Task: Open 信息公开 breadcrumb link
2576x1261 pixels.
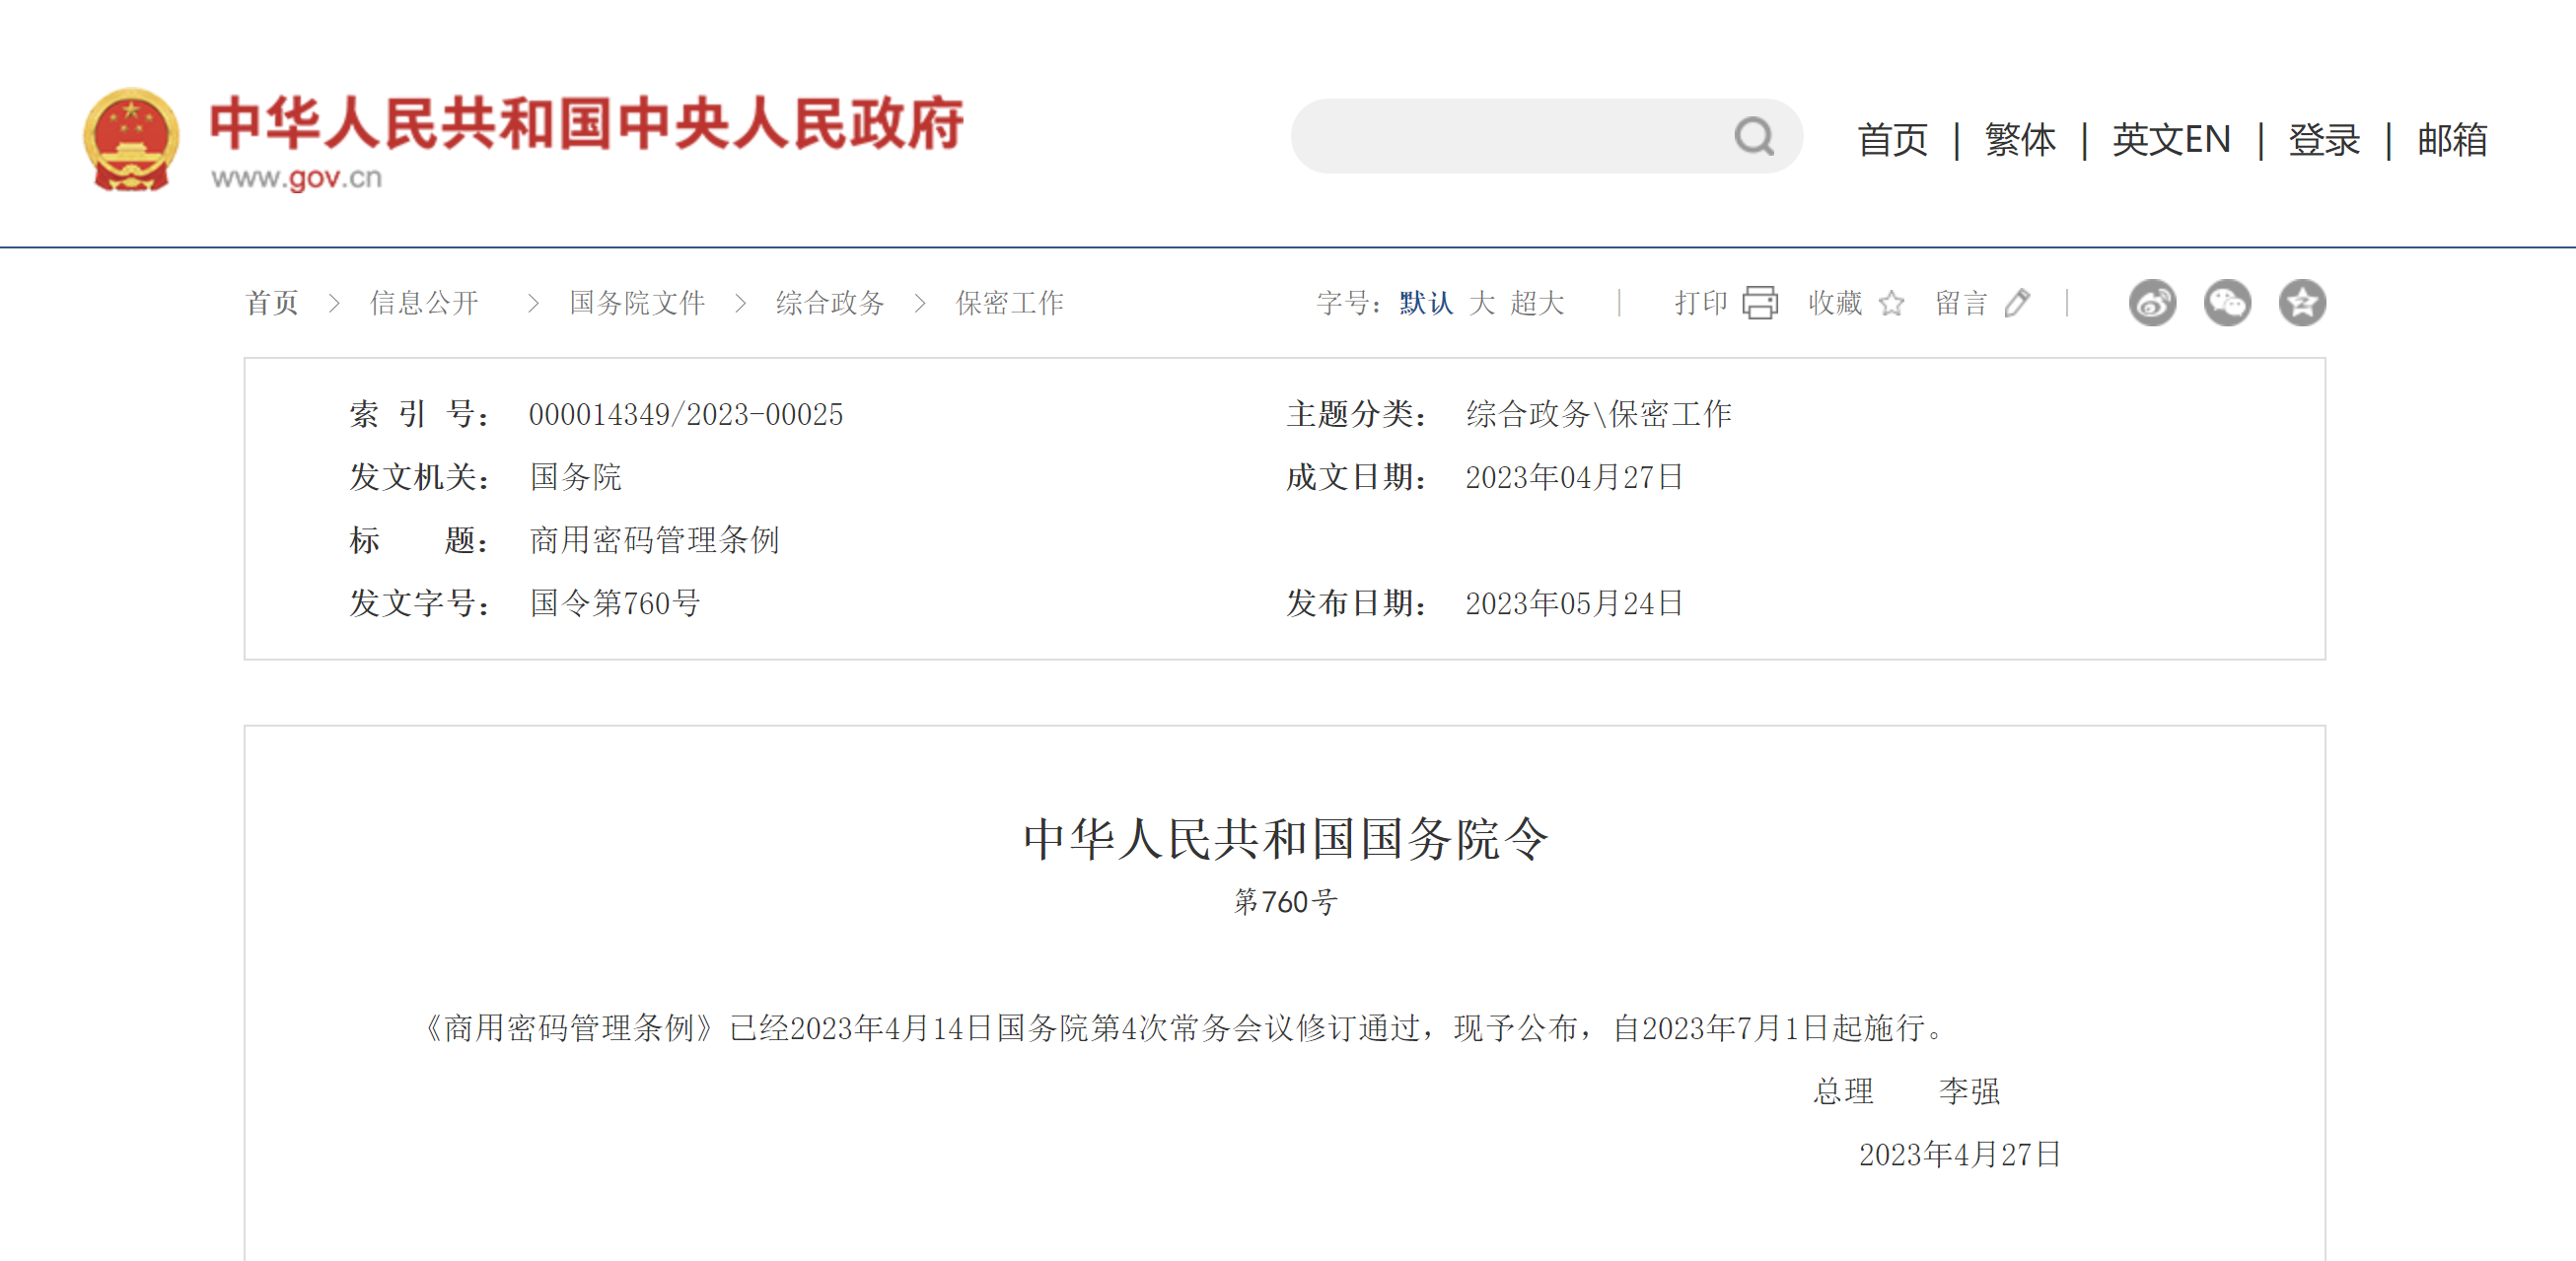Action: (424, 302)
